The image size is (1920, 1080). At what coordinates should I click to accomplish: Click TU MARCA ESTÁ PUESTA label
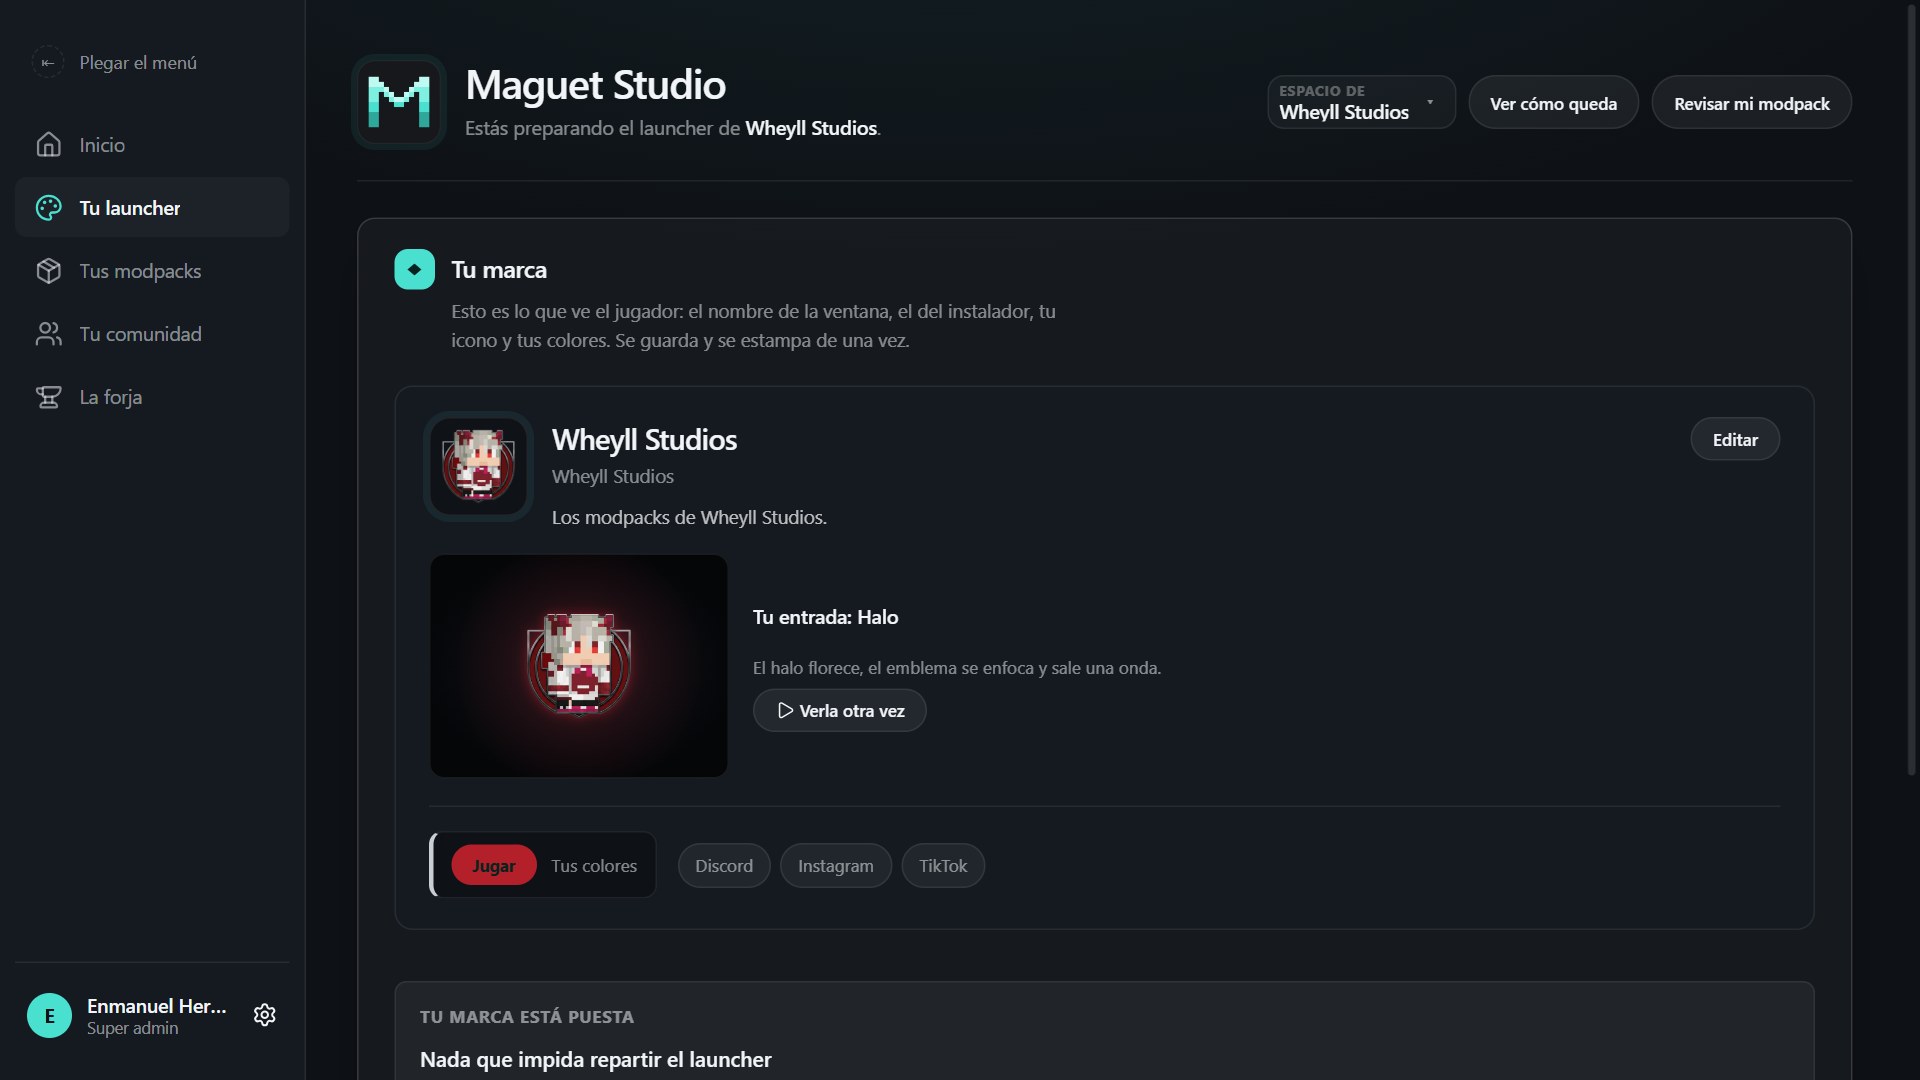527,1017
